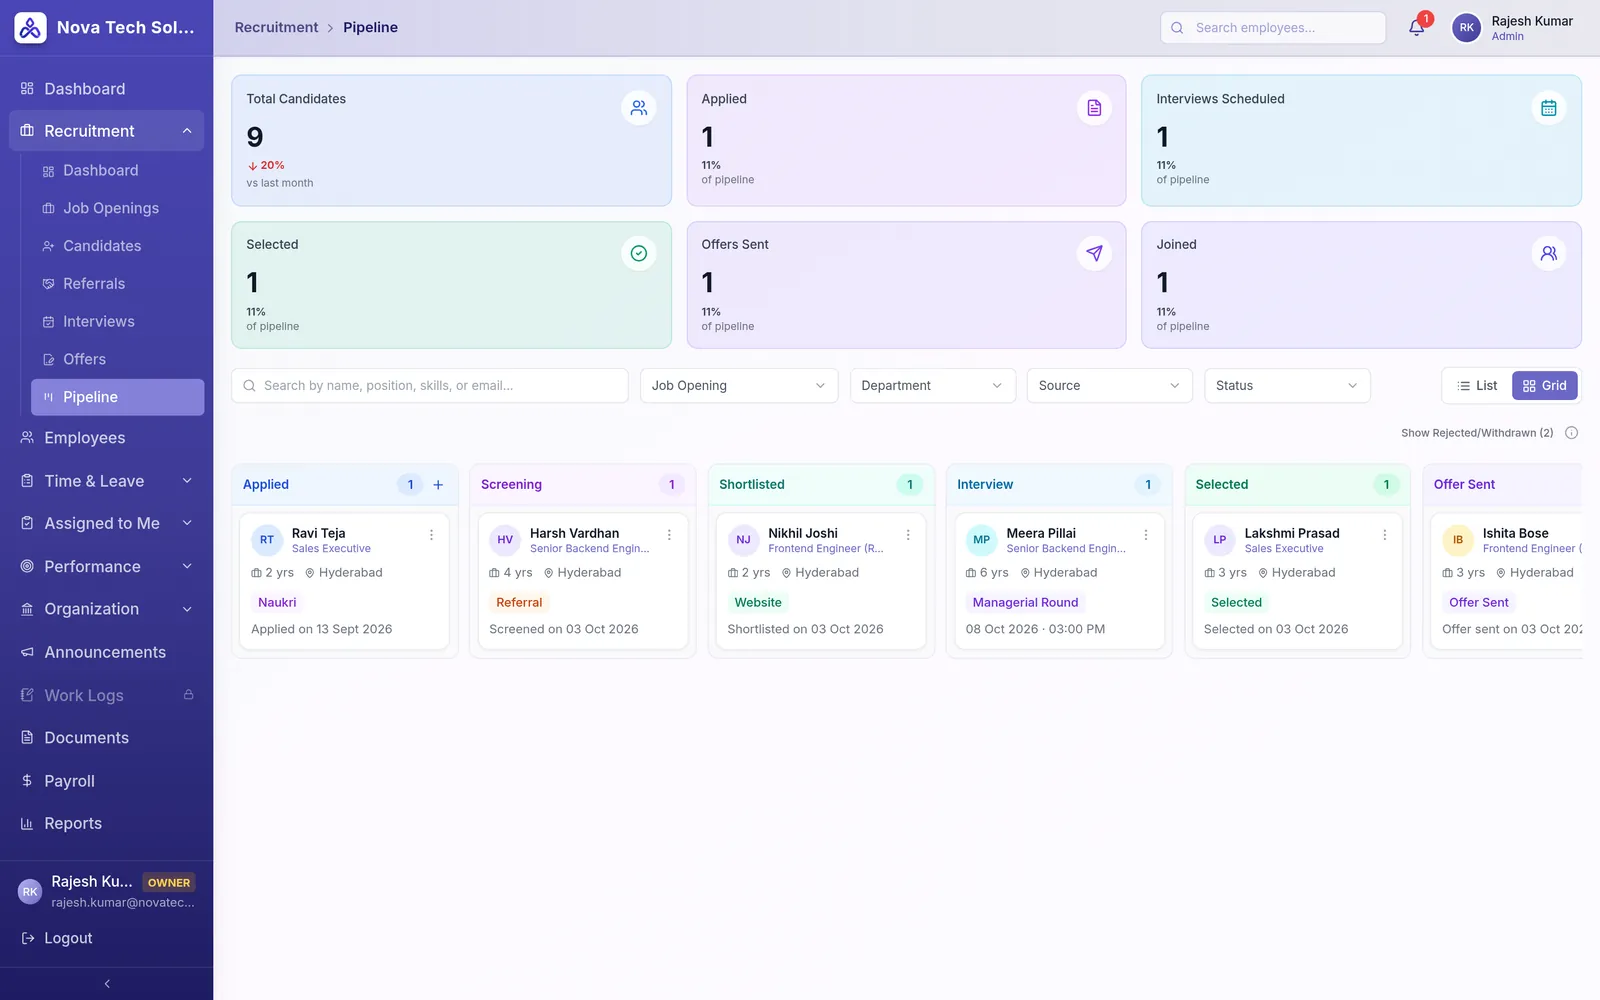The image size is (1600, 1000).
Task: Click candidate search by name field
Action: pos(430,386)
